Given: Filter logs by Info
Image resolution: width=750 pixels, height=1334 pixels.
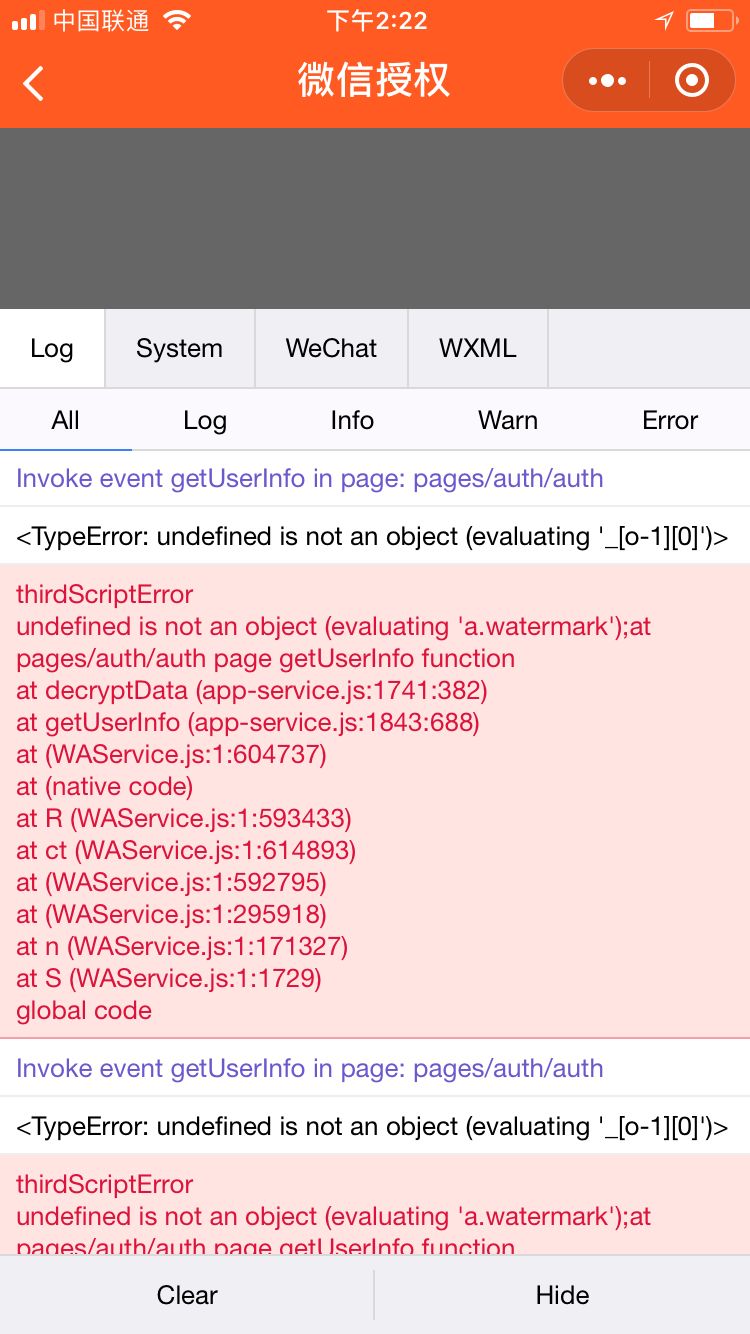Looking at the screenshot, I should coord(352,420).
